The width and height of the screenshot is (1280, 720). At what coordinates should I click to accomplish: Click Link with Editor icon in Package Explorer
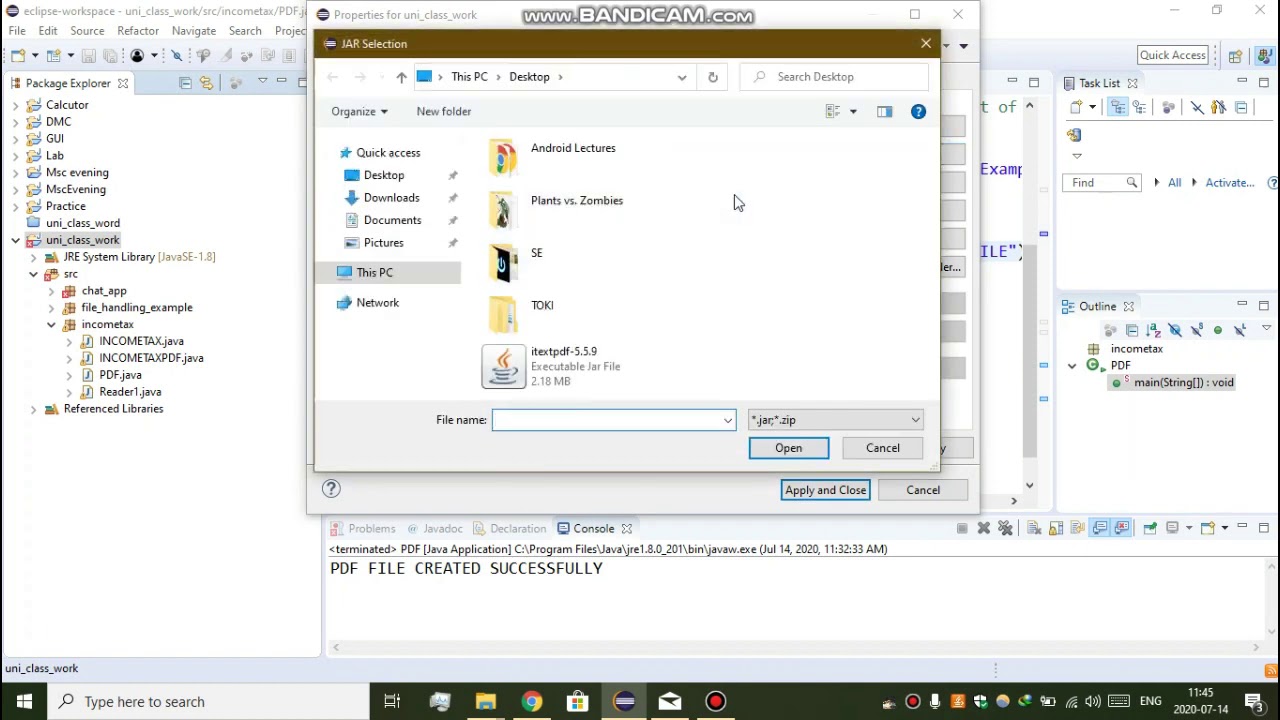(x=206, y=83)
